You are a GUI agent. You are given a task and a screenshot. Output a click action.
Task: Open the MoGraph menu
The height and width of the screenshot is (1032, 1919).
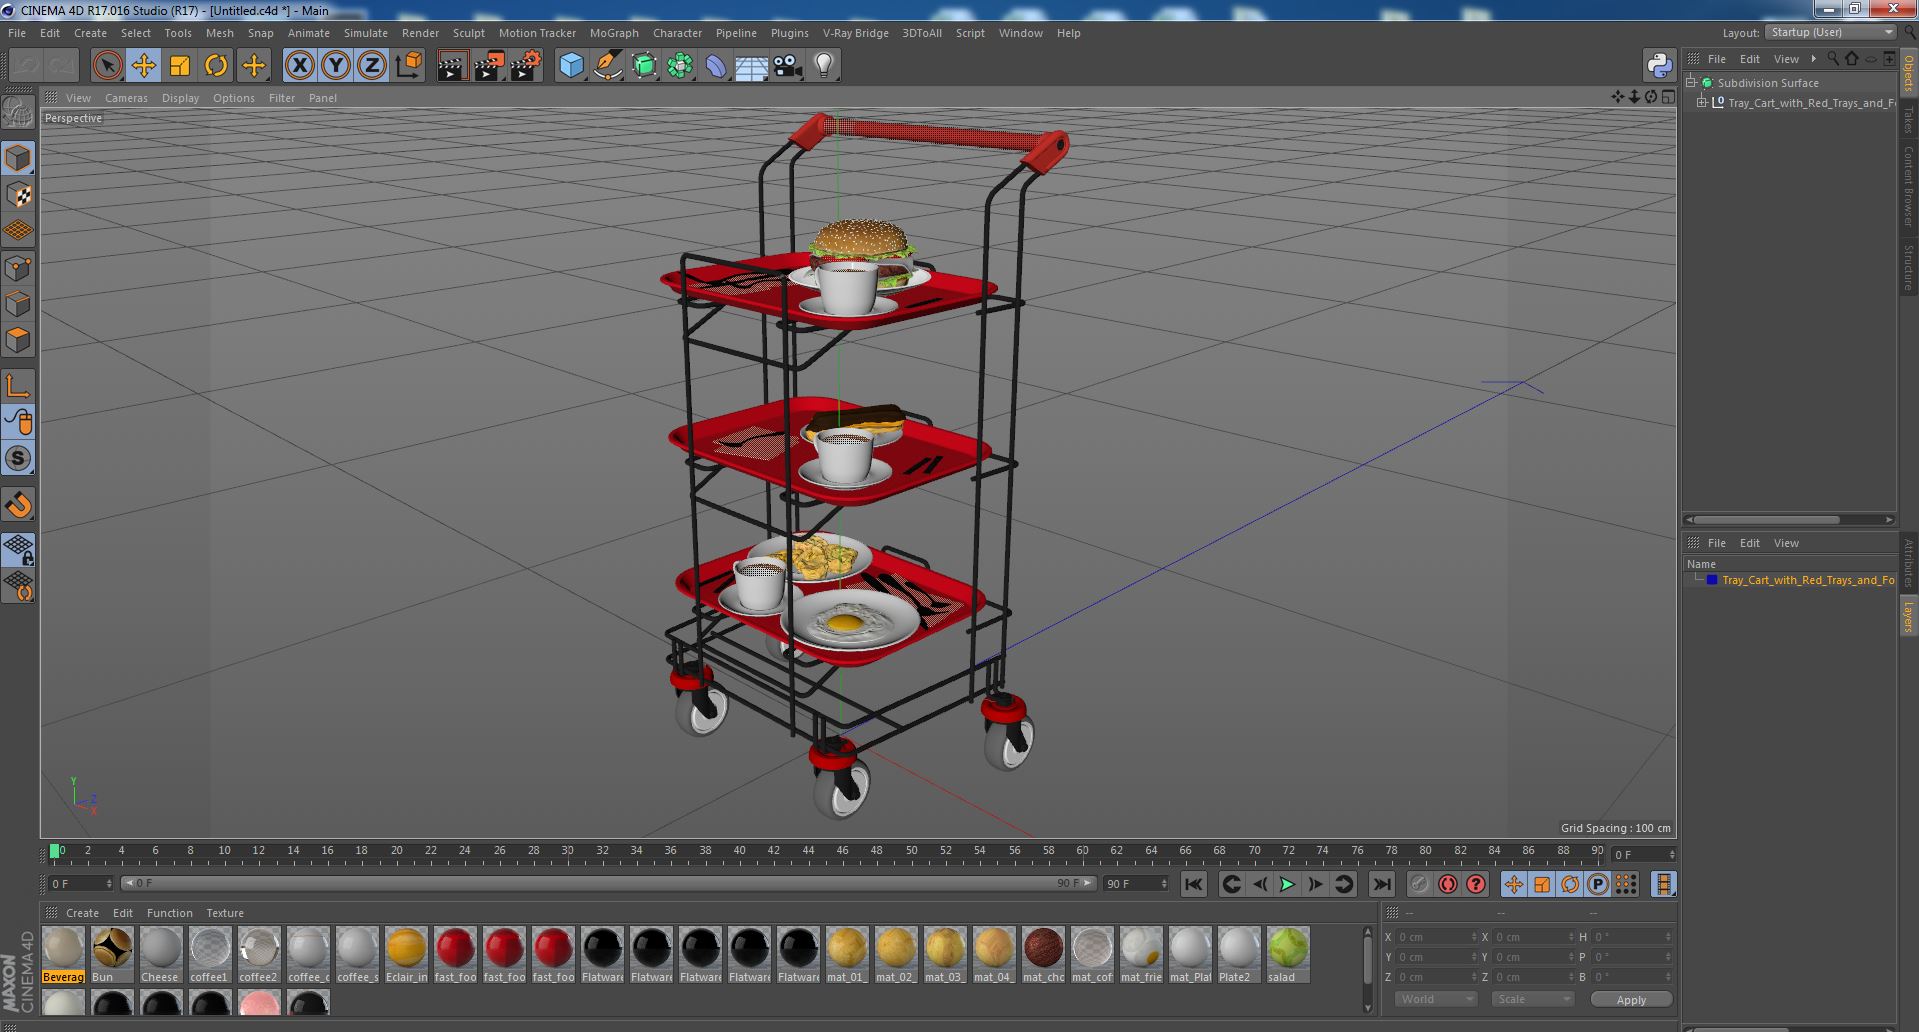(x=614, y=33)
